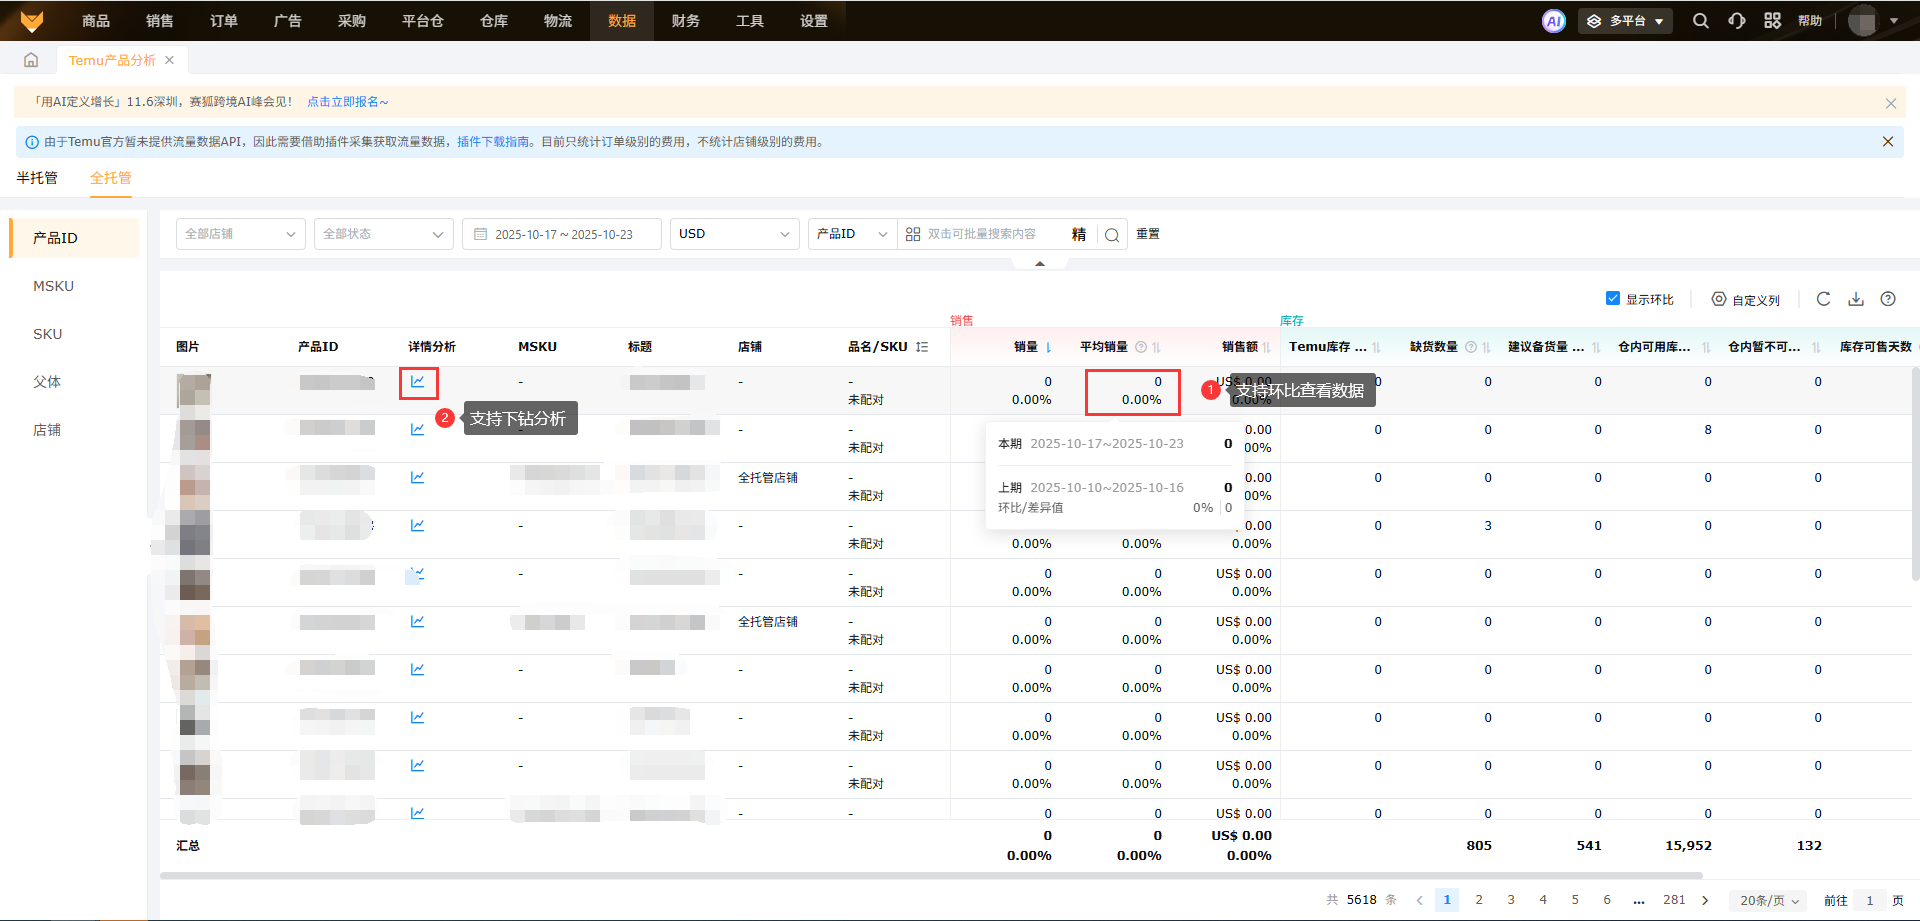This screenshot has height=921, width=1920.
Task: Click the 点击立即报名 link
Action: click(347, 102)
